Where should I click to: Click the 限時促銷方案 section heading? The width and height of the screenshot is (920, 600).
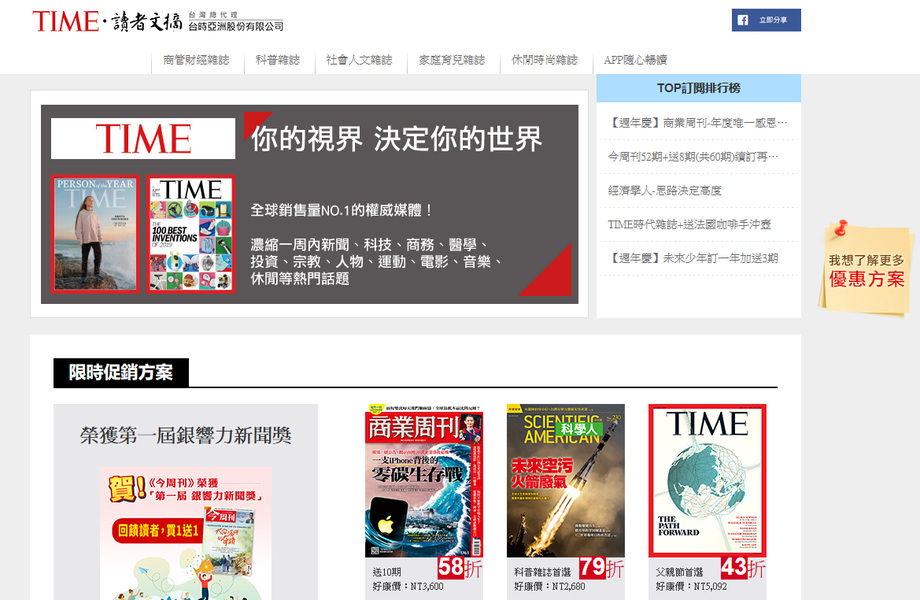(121, 372)
